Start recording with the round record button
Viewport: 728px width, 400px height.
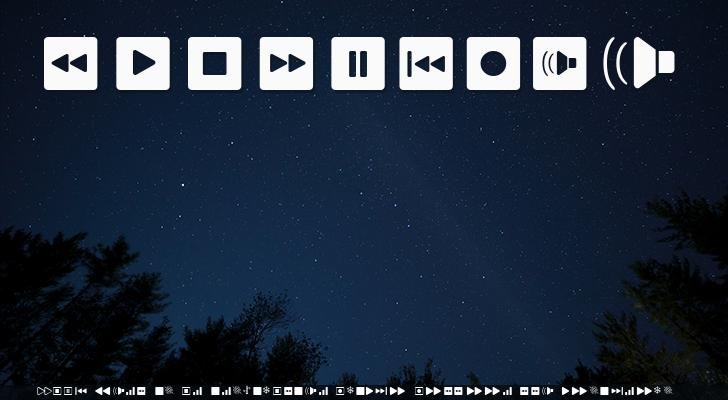[493, 64]
